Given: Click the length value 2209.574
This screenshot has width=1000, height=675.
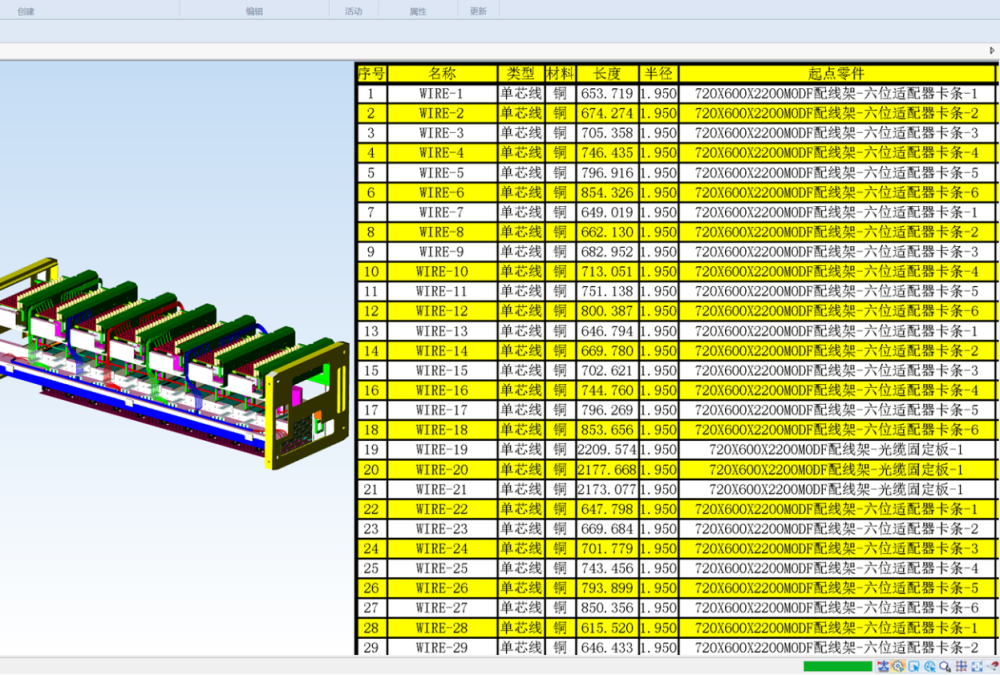Looking at the screenshot, I should [x=607, y=449].
